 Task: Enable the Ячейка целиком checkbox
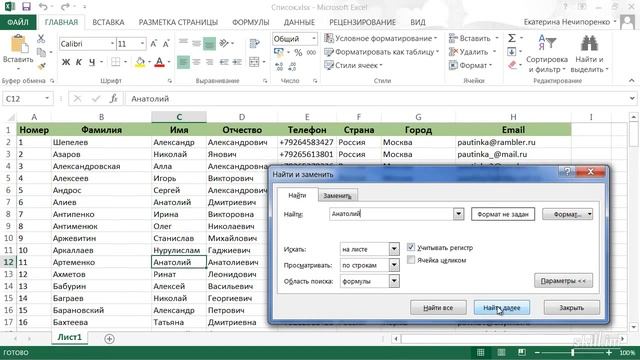click(411, 260)
